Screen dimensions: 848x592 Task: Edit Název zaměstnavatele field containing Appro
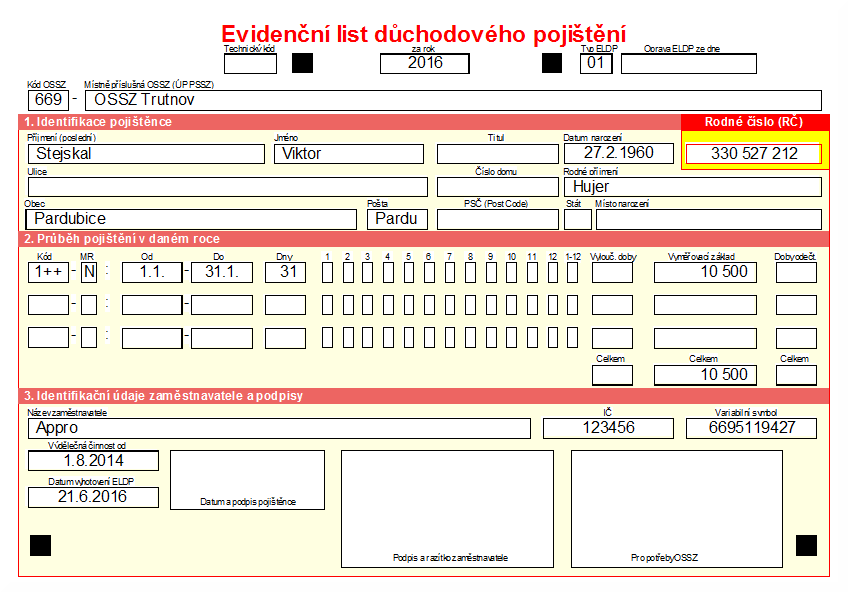(279, 428)
